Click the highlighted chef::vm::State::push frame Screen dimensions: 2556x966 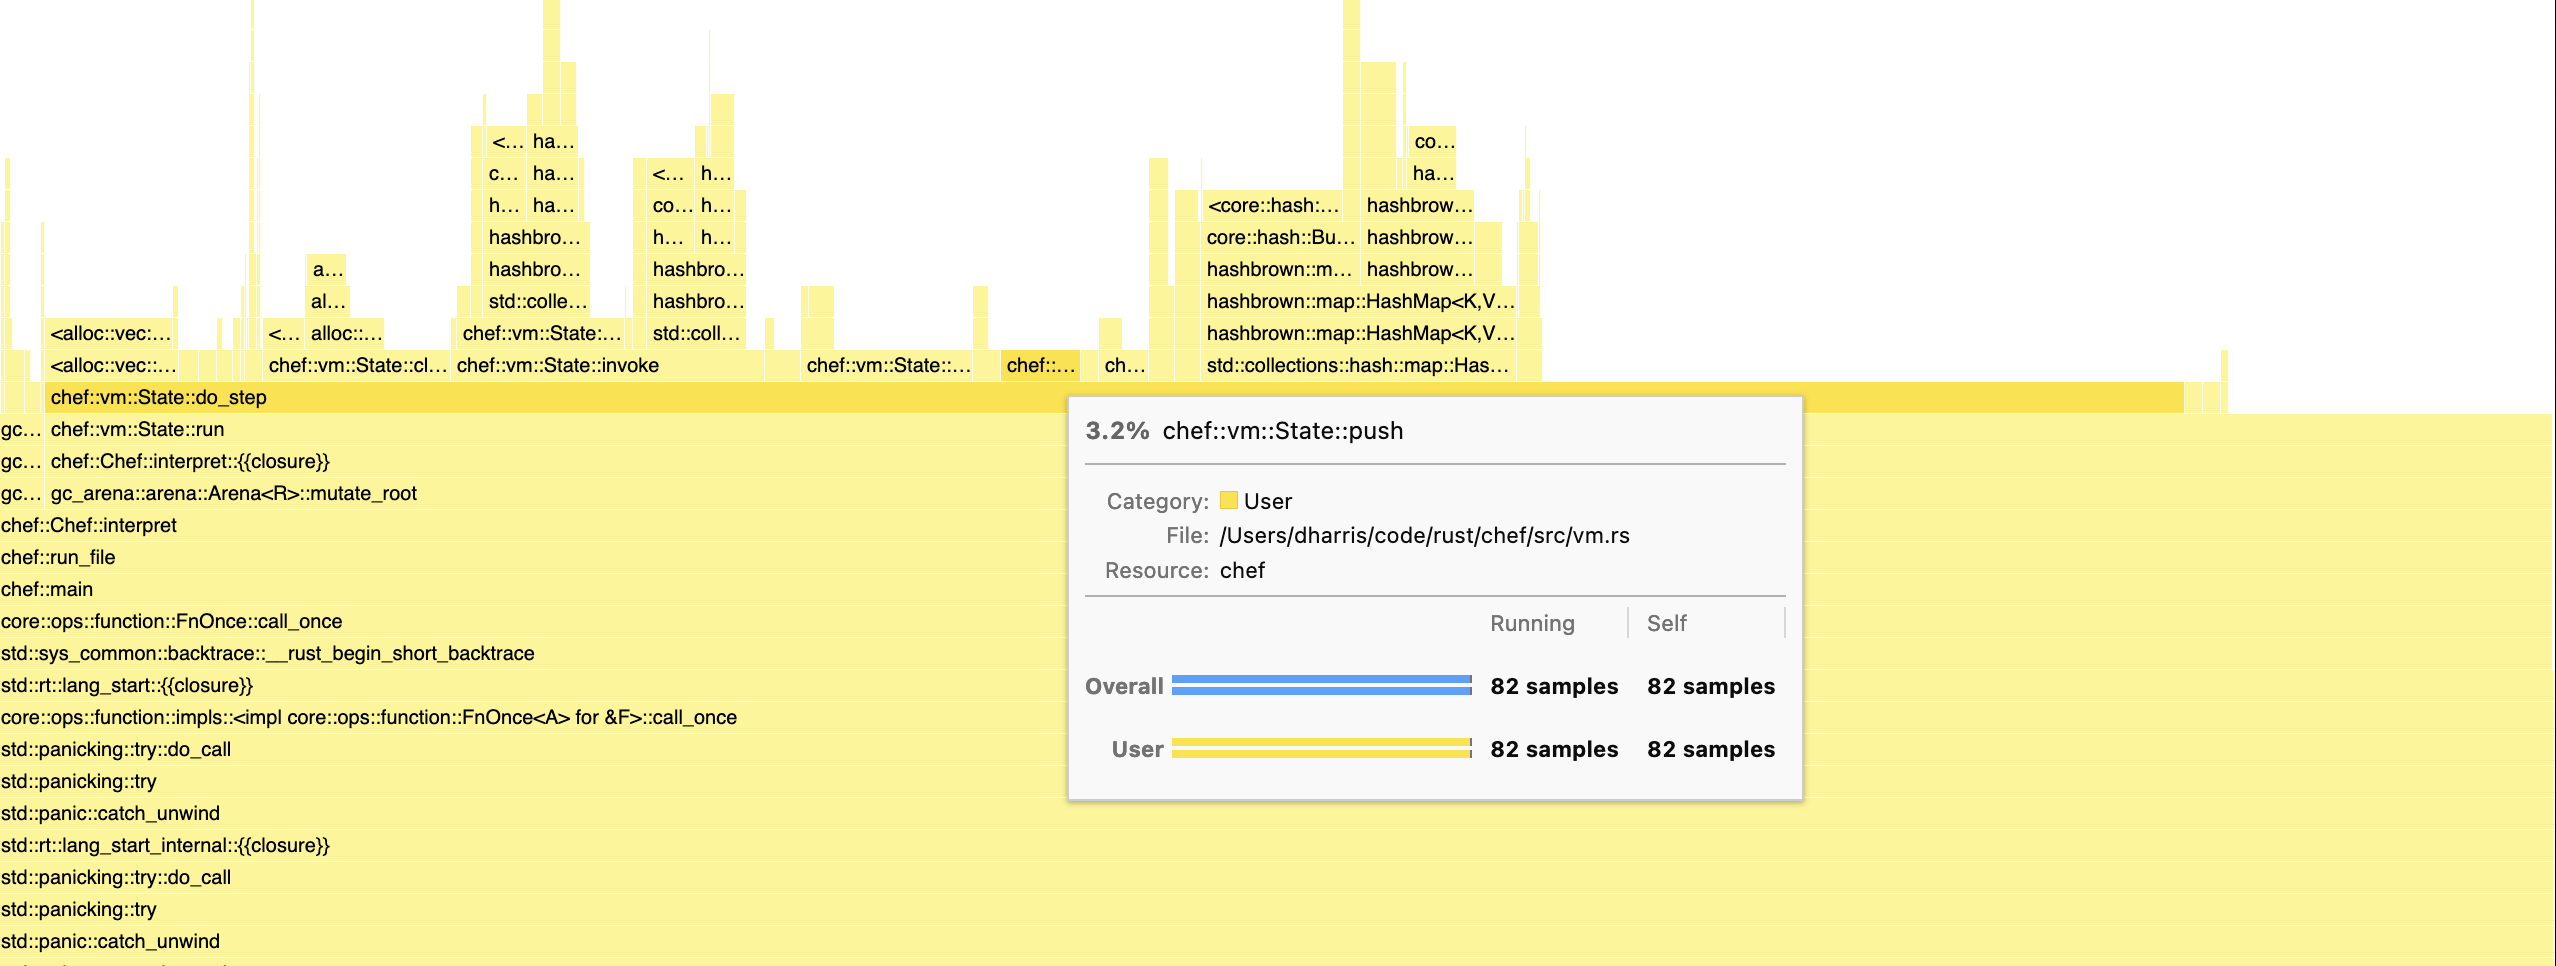(1042, 366)
